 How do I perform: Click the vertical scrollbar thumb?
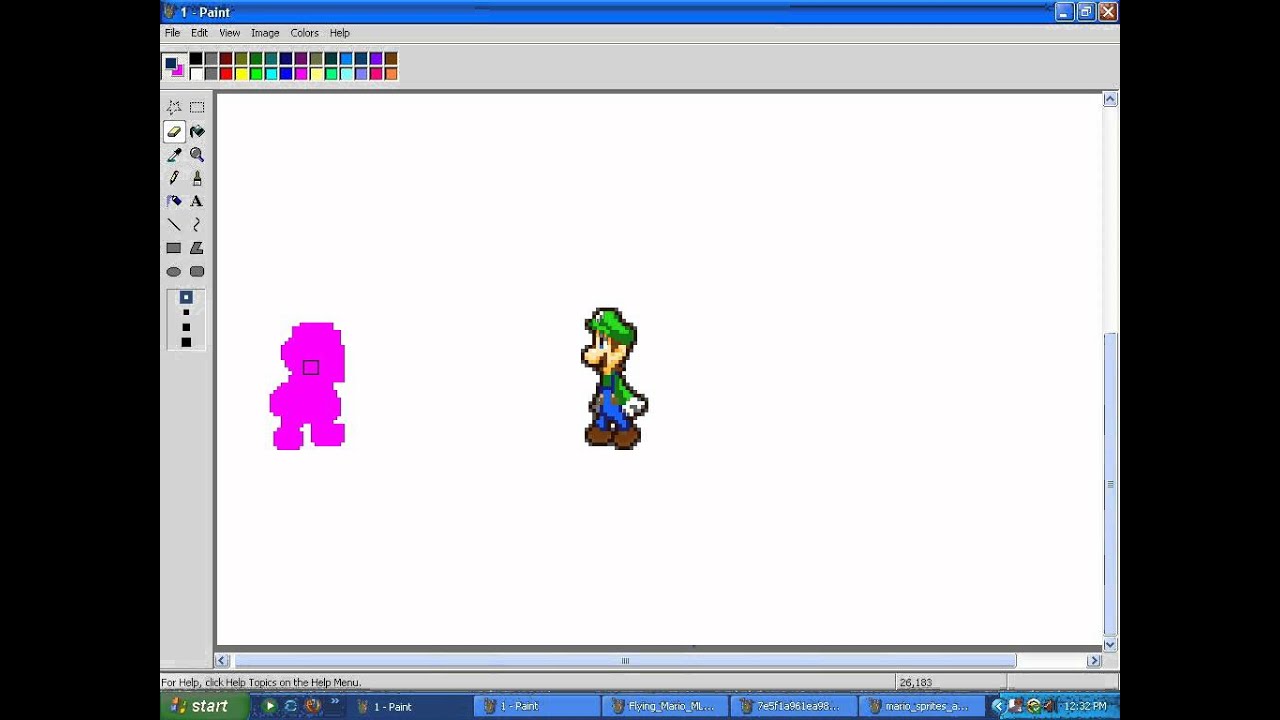click(1110, 484)
